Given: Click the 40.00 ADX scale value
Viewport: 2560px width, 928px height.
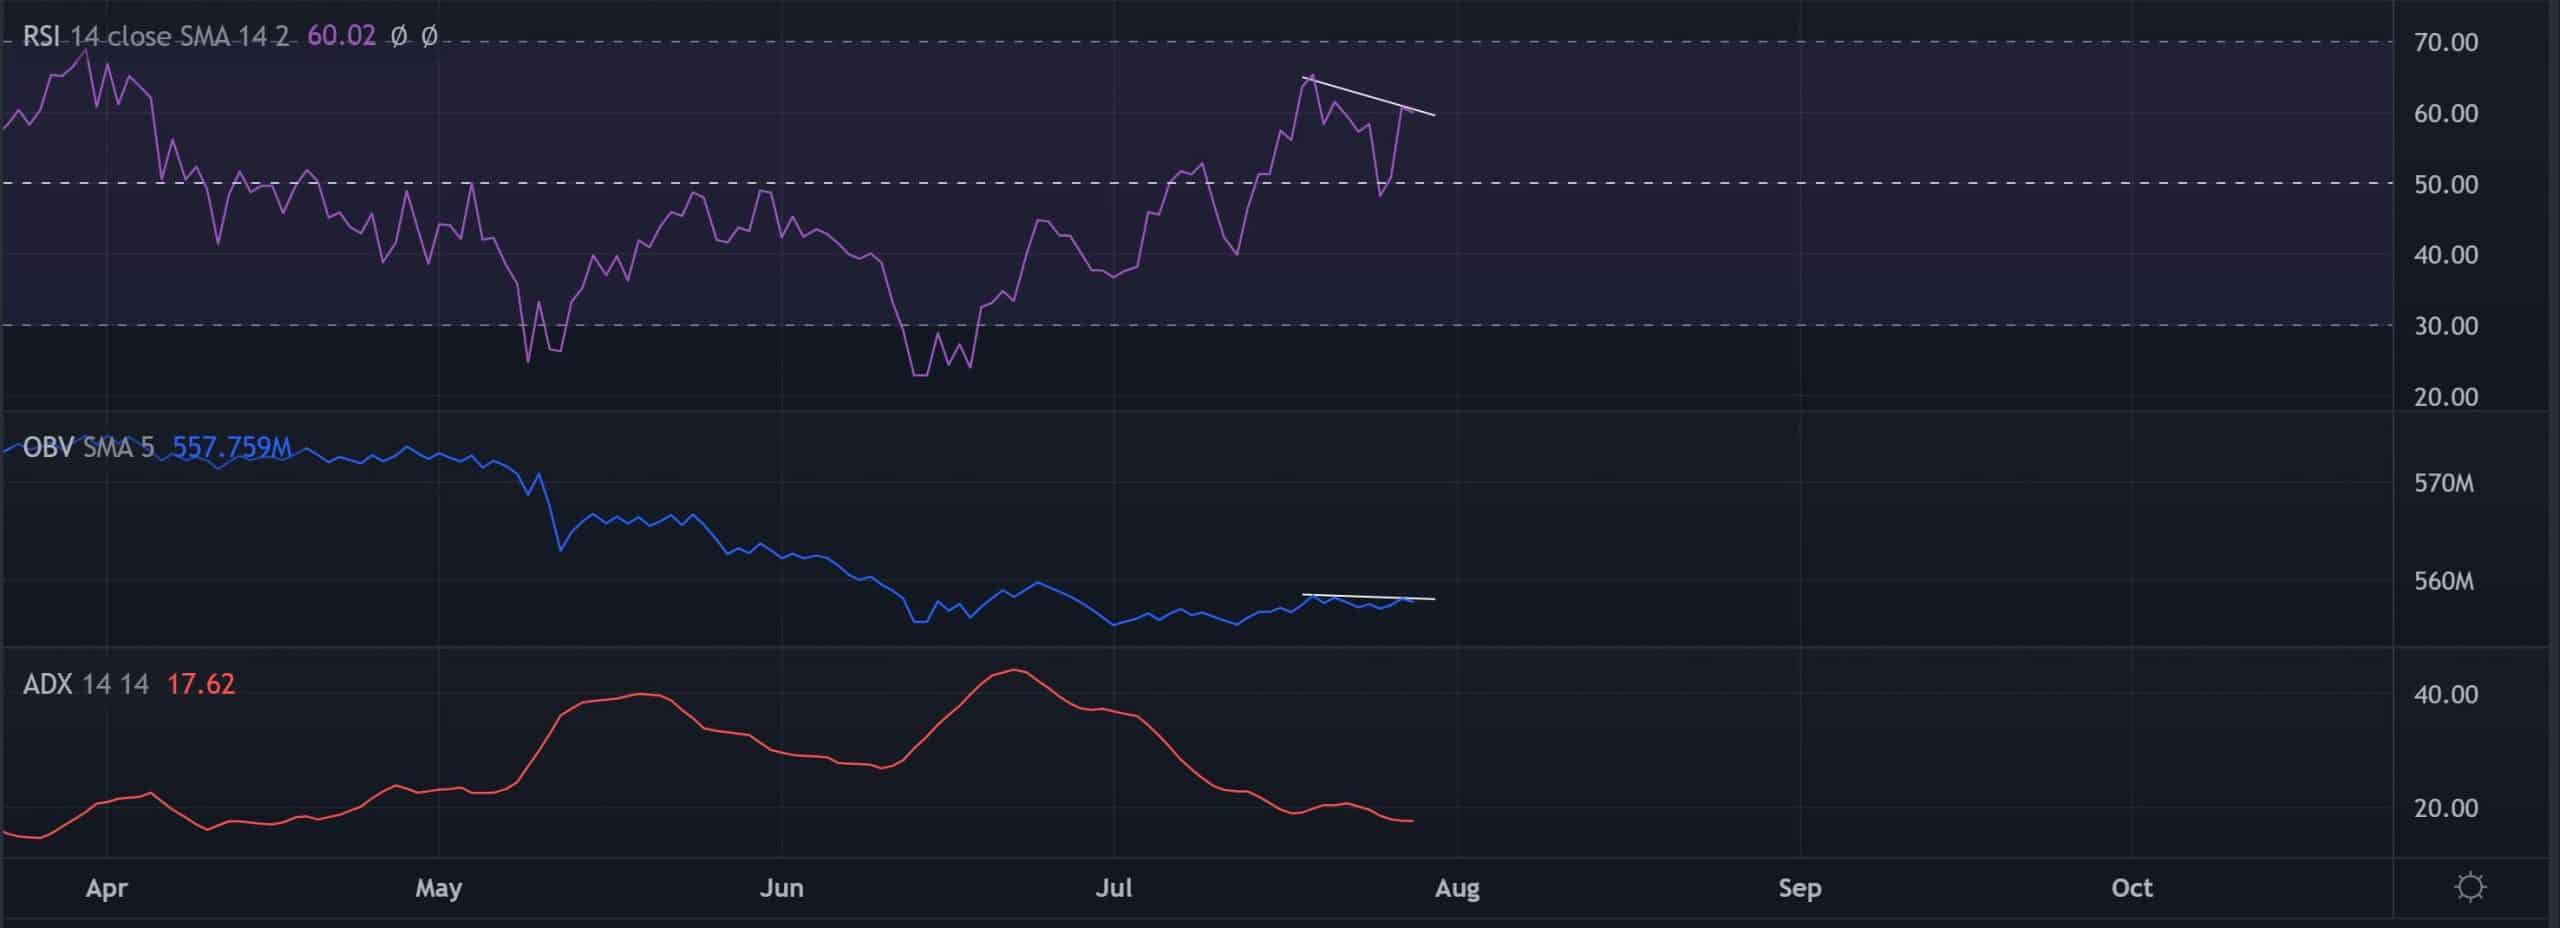Looking at the screenshot, I should point(2446,694).
